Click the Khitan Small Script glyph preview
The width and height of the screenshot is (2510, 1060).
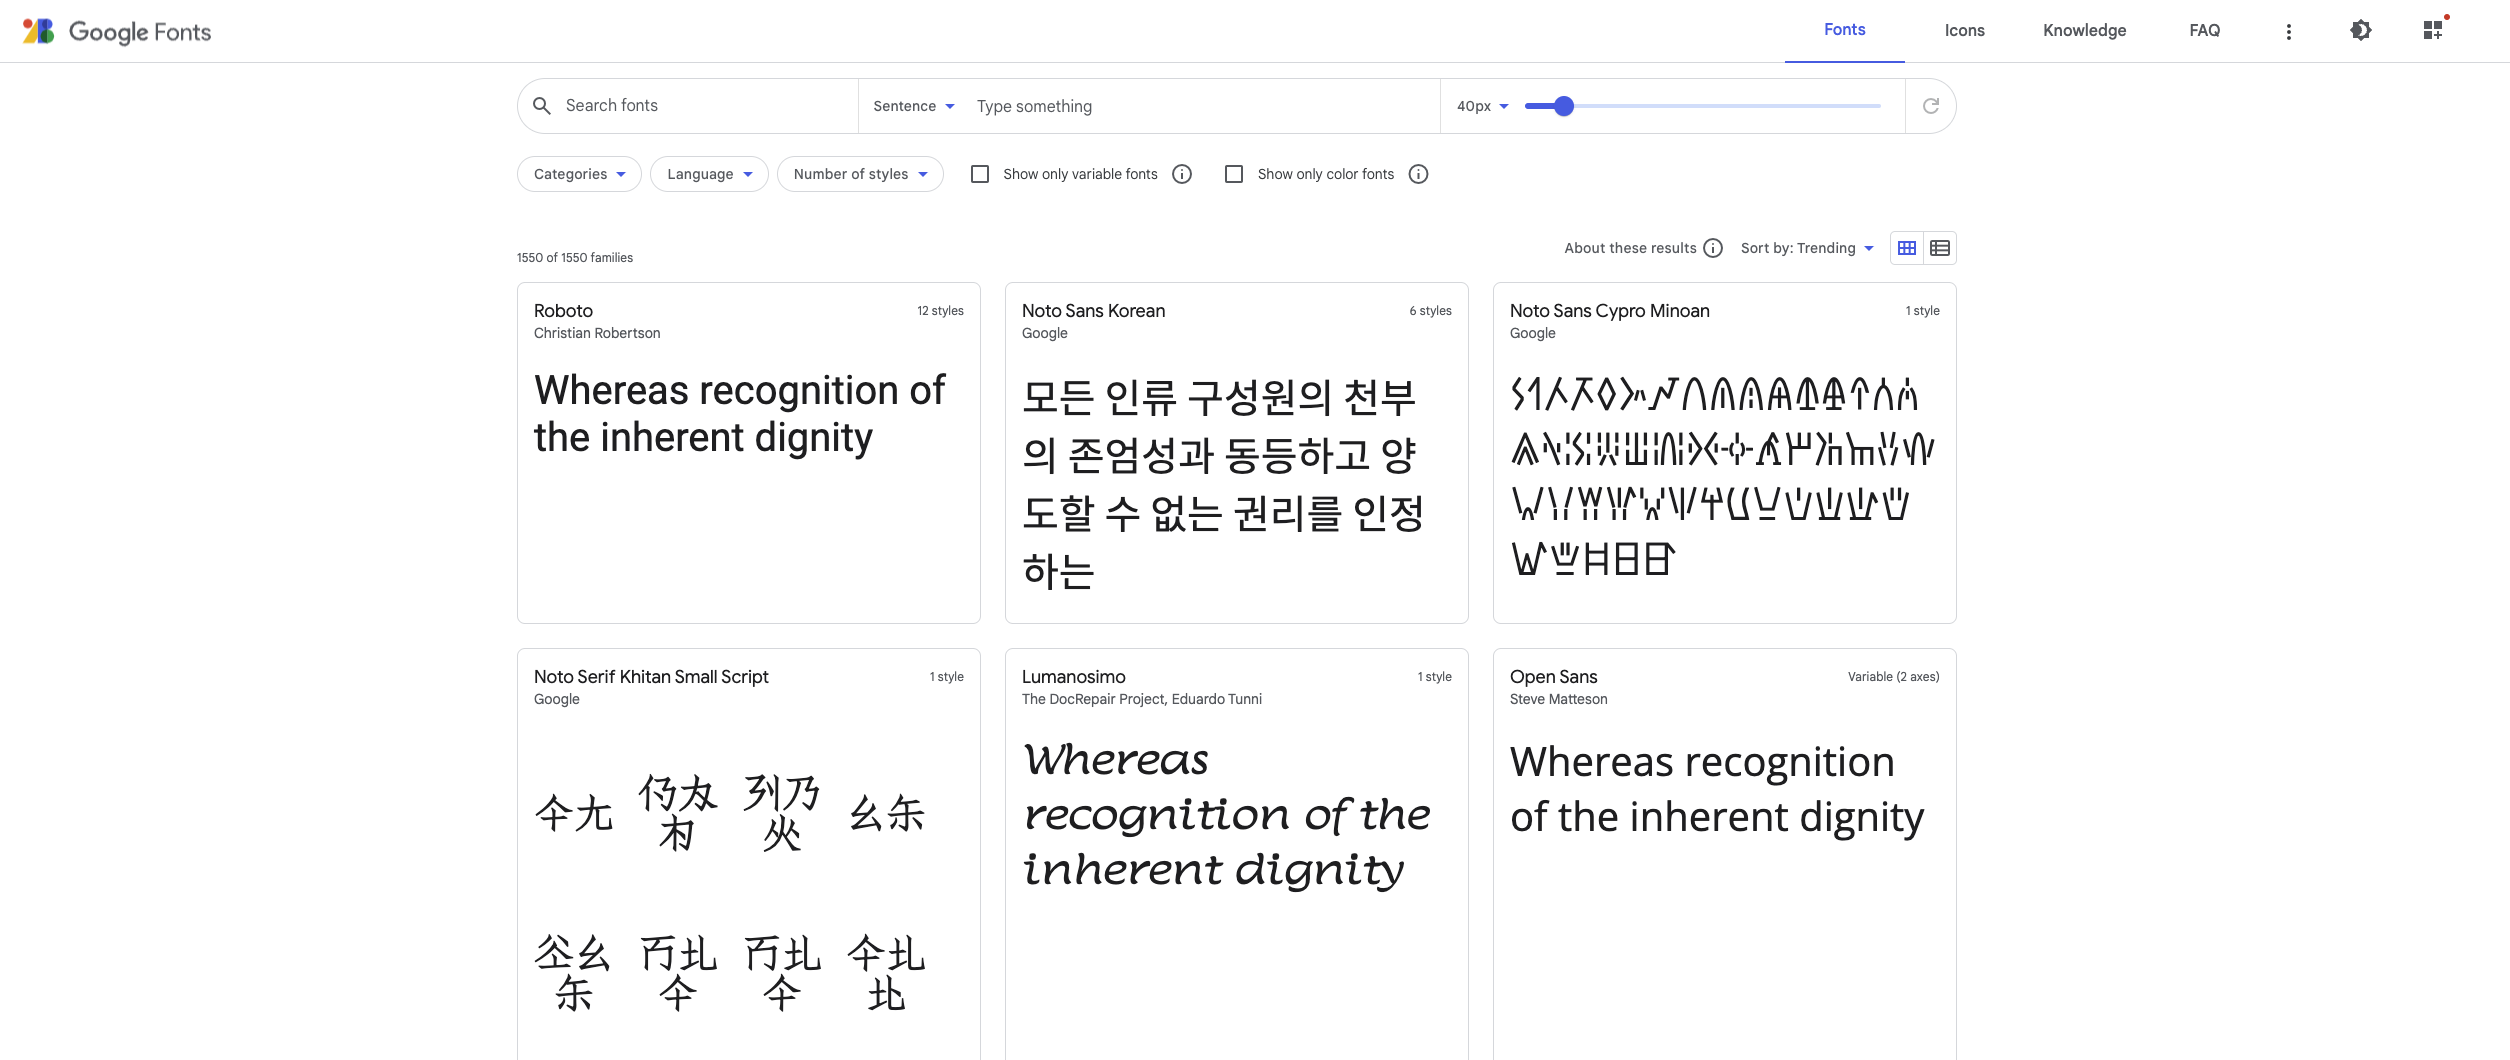(730, 890)
